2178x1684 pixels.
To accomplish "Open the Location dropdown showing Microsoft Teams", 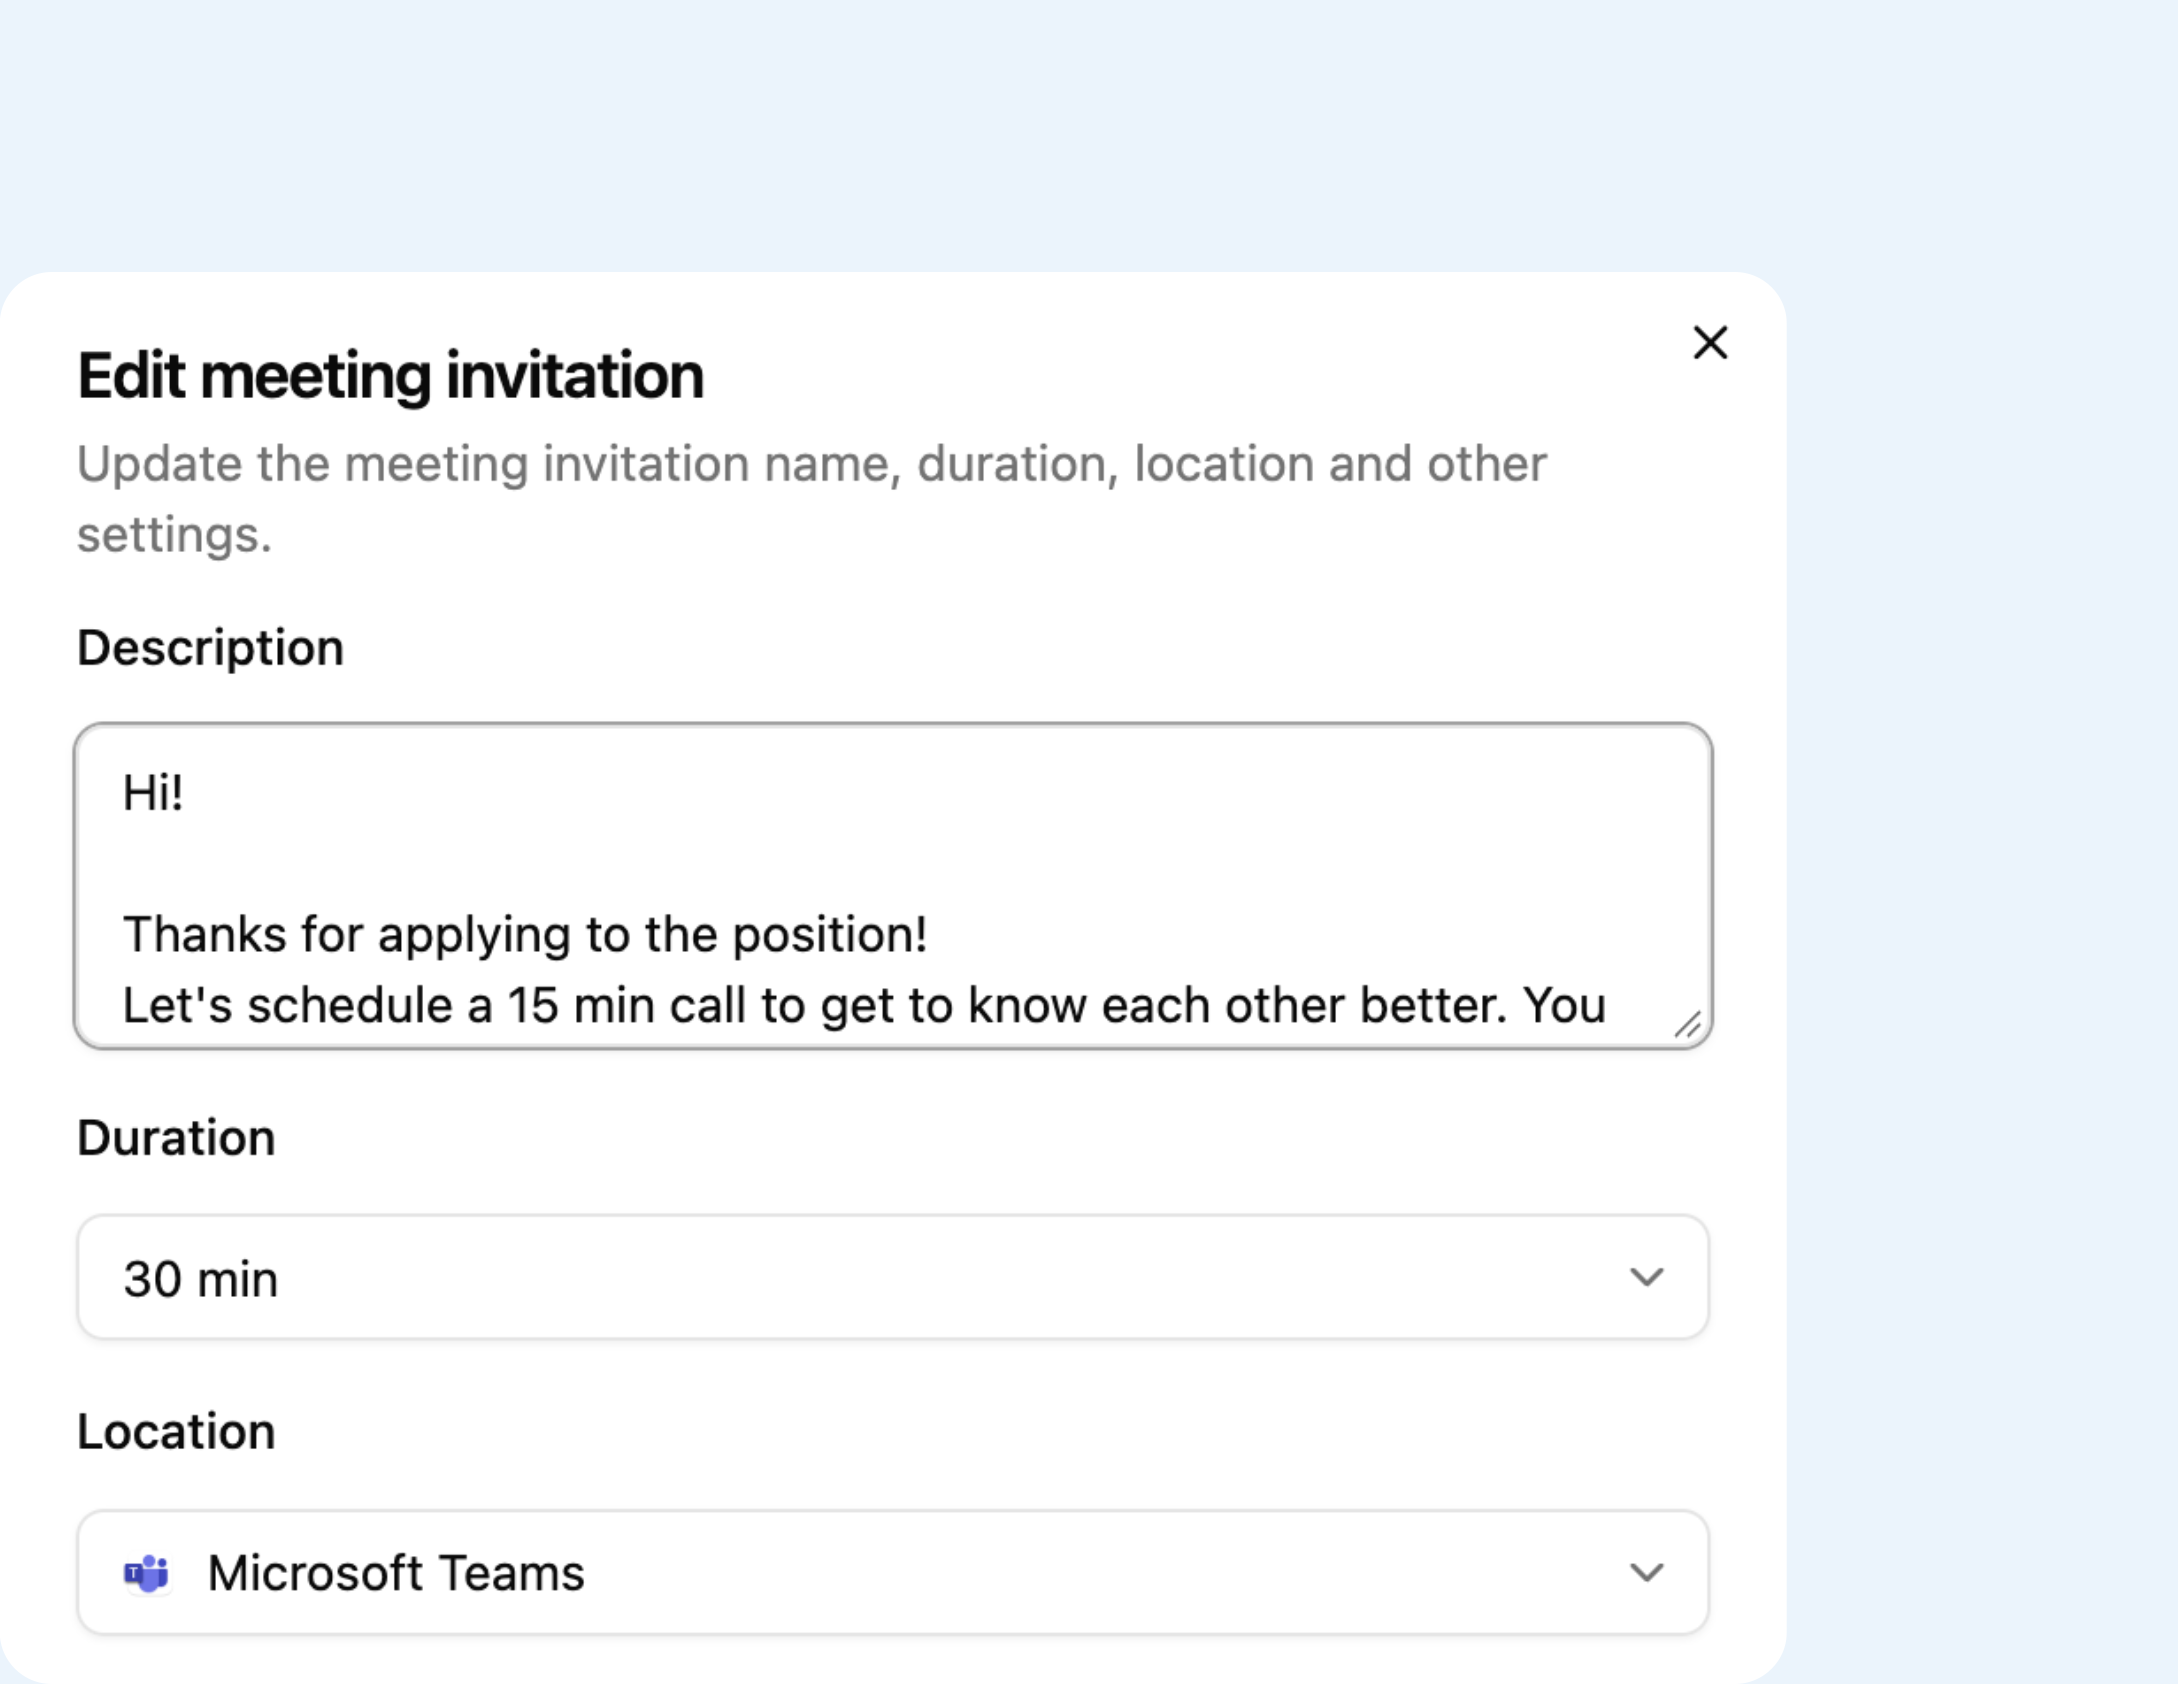I will point(893,1572).
